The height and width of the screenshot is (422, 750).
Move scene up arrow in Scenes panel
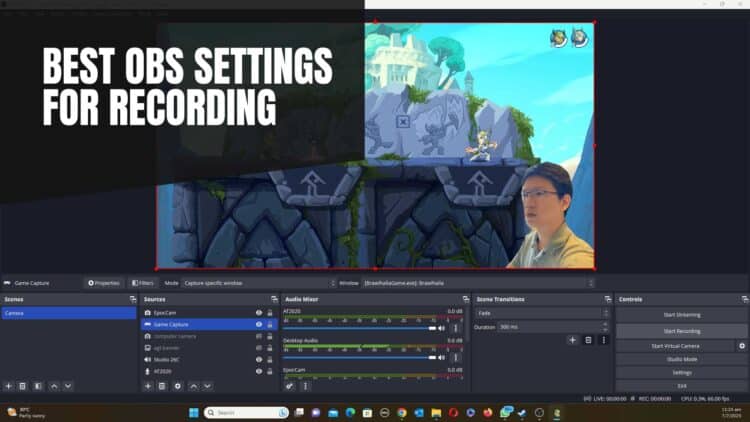pyautogui.click(x=54, y=386)
